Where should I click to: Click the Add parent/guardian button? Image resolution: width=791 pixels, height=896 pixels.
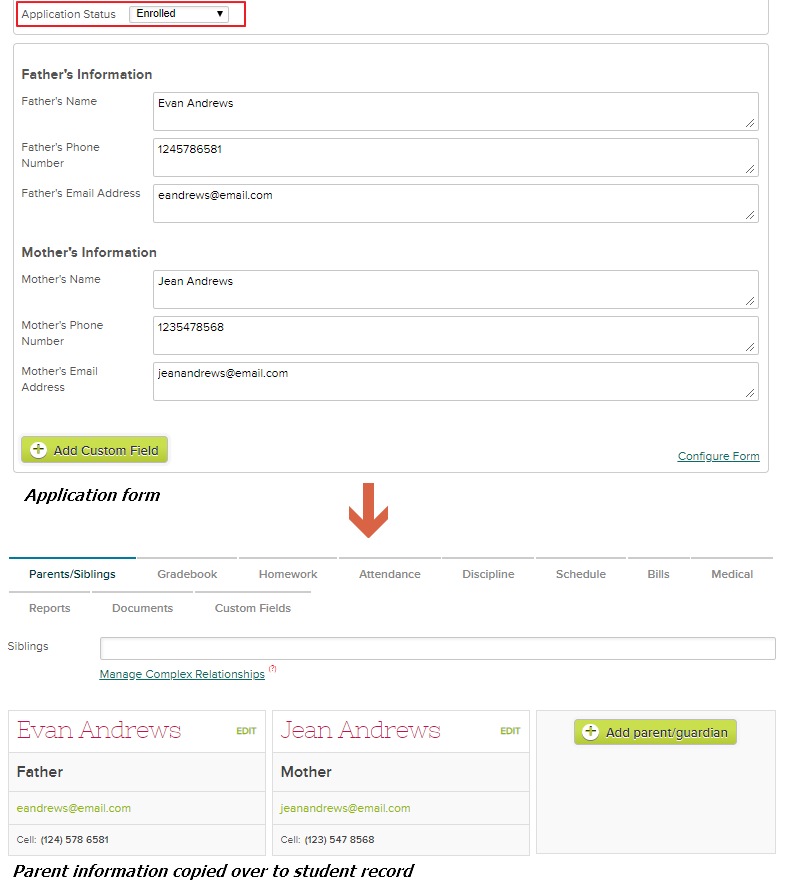[655, 732]
